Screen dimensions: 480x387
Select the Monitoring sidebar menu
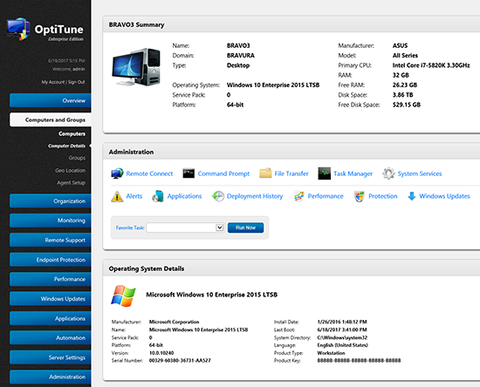(x=50, y=220)
